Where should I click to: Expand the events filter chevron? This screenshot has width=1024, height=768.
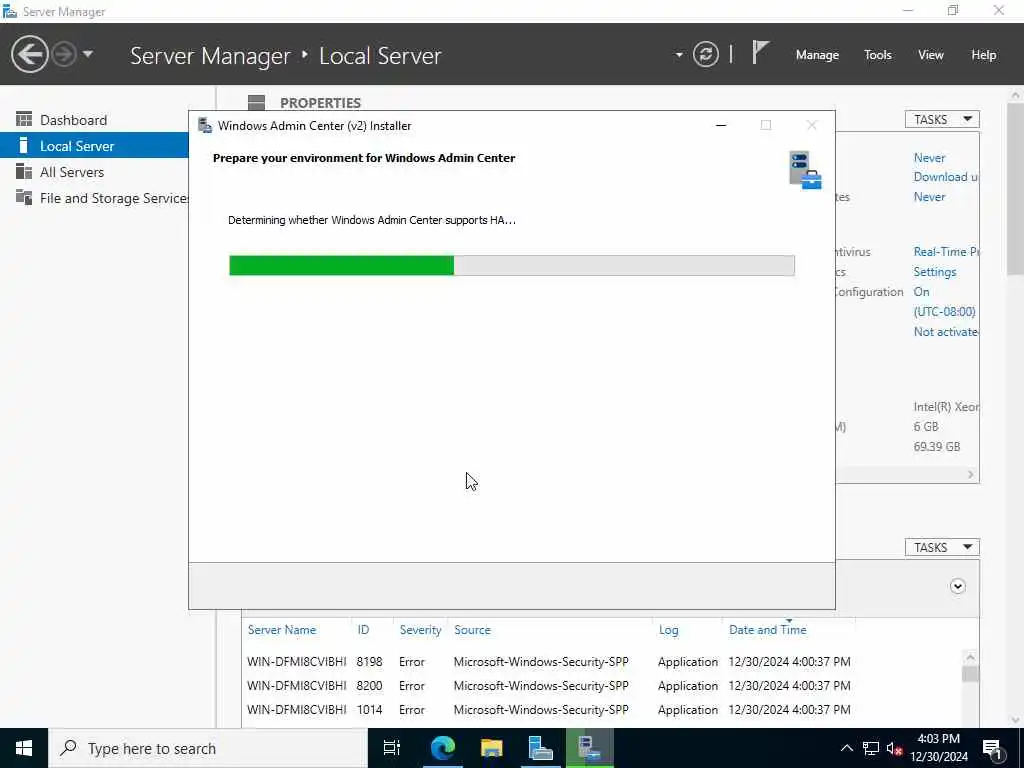pyautogui.click(x=957, y=586)
